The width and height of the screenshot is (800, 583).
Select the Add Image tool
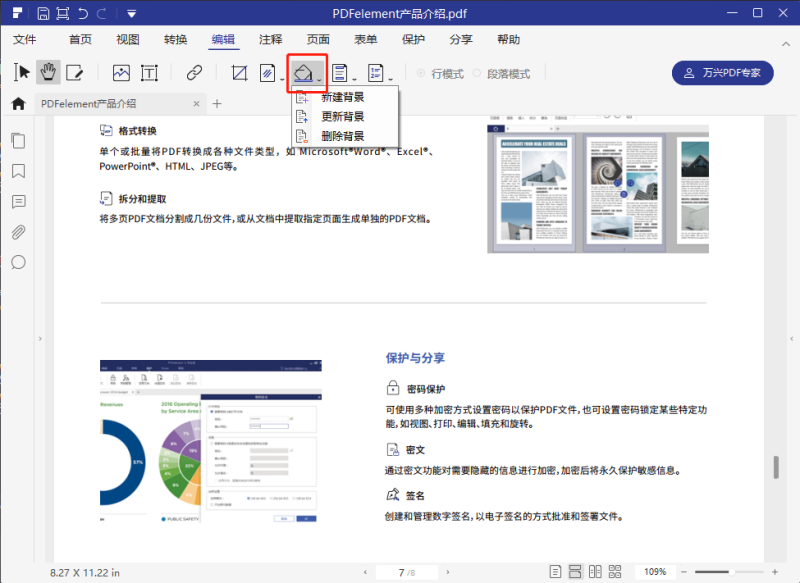[121, 73]
